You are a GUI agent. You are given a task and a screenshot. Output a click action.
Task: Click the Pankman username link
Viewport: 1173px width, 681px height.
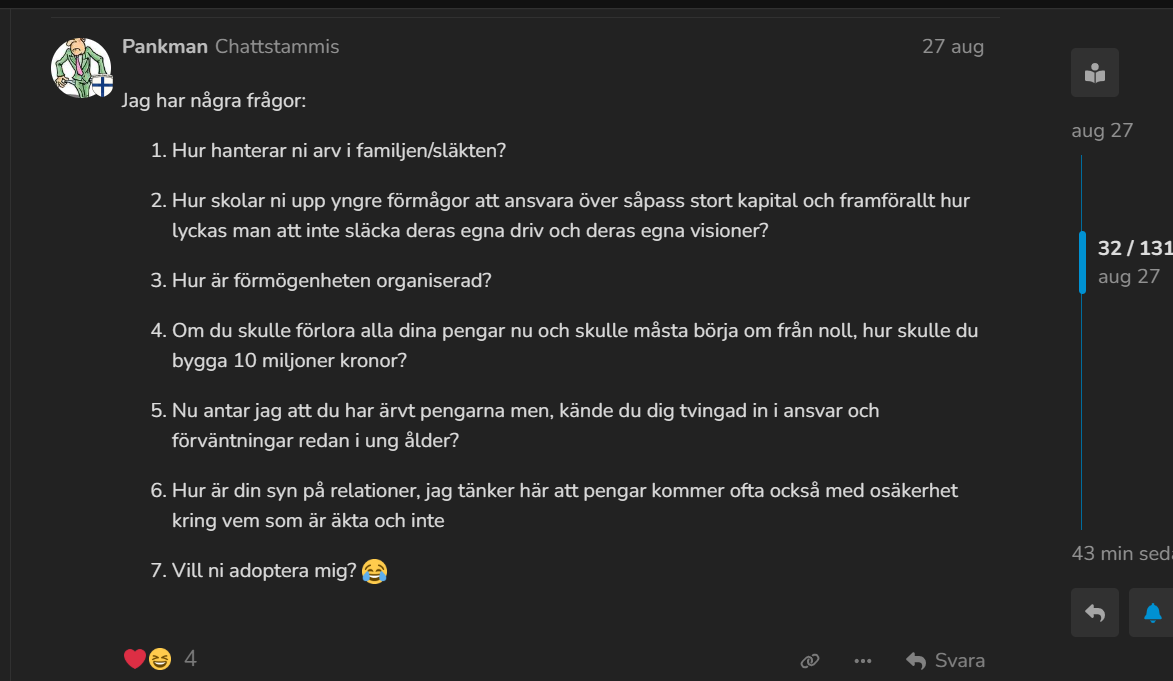tap(165, 47)
